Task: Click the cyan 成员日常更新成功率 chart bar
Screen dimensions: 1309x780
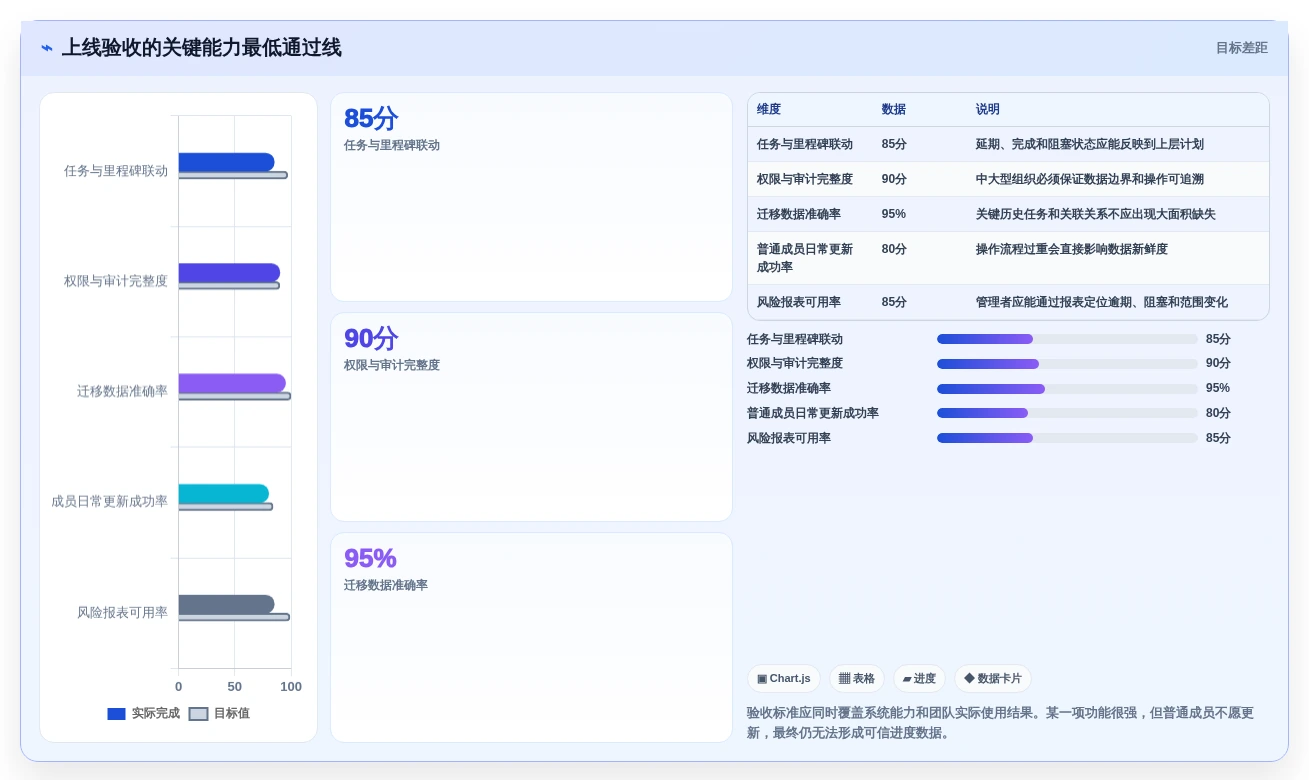Action: point(224,494)
